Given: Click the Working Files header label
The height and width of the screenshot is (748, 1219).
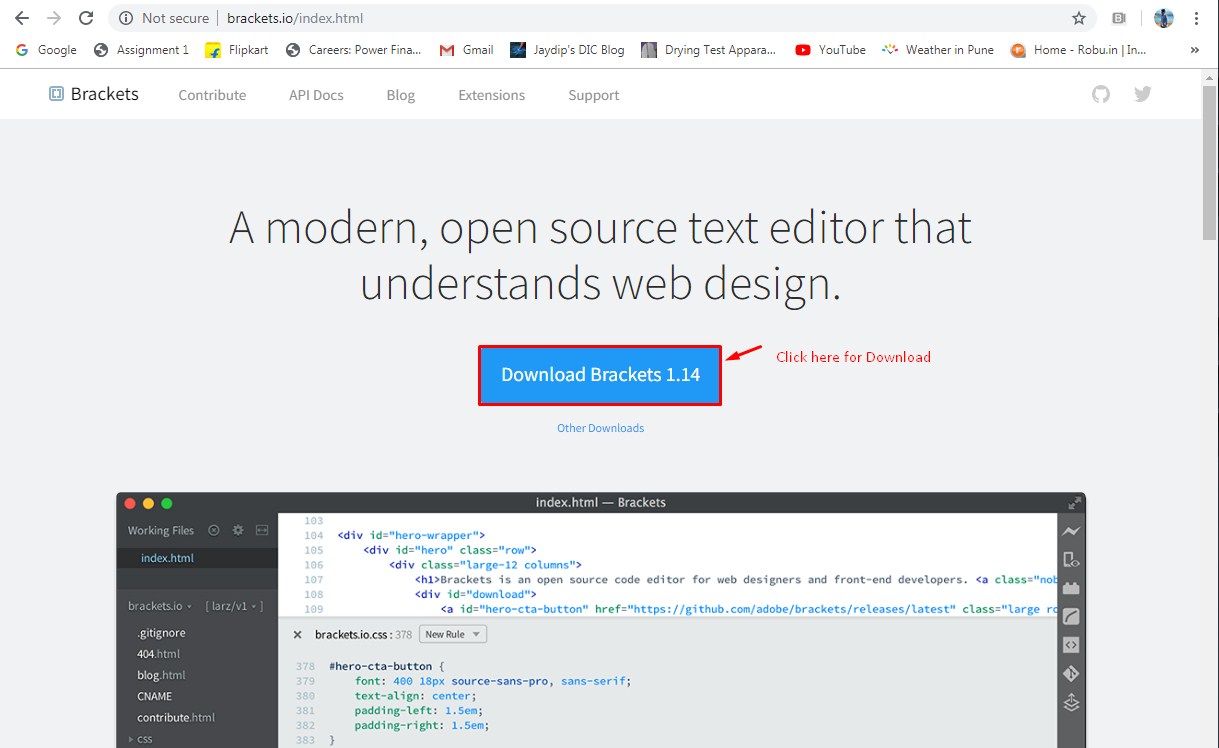Looking at the screenshot, I should pos(161,530).
